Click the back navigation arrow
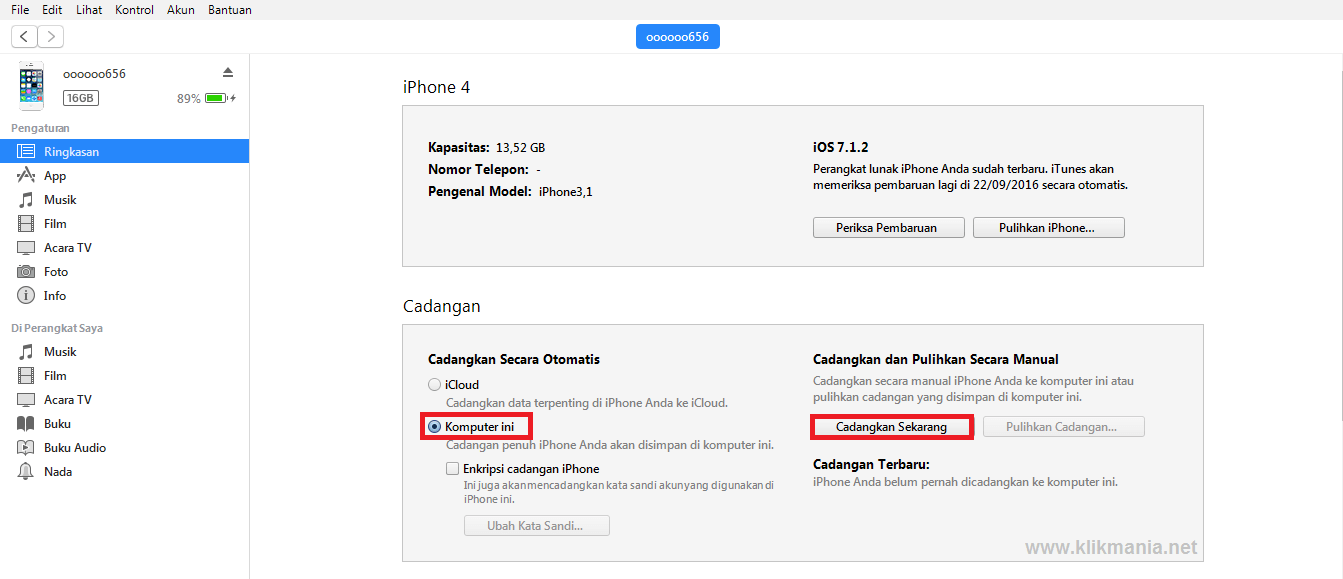Viewport: 1343px width, 579px height. (24, 37)
